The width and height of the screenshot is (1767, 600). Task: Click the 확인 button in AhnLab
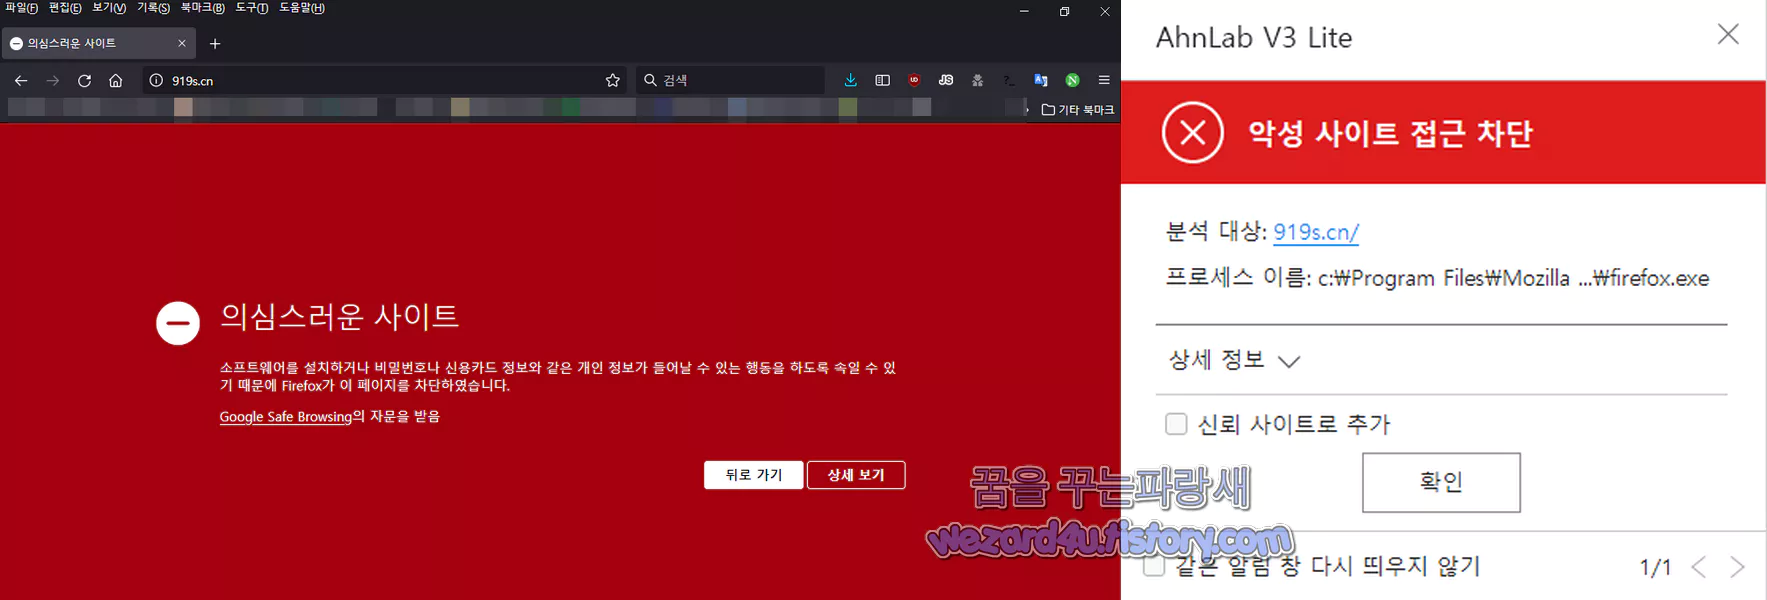coord(1441,482)
